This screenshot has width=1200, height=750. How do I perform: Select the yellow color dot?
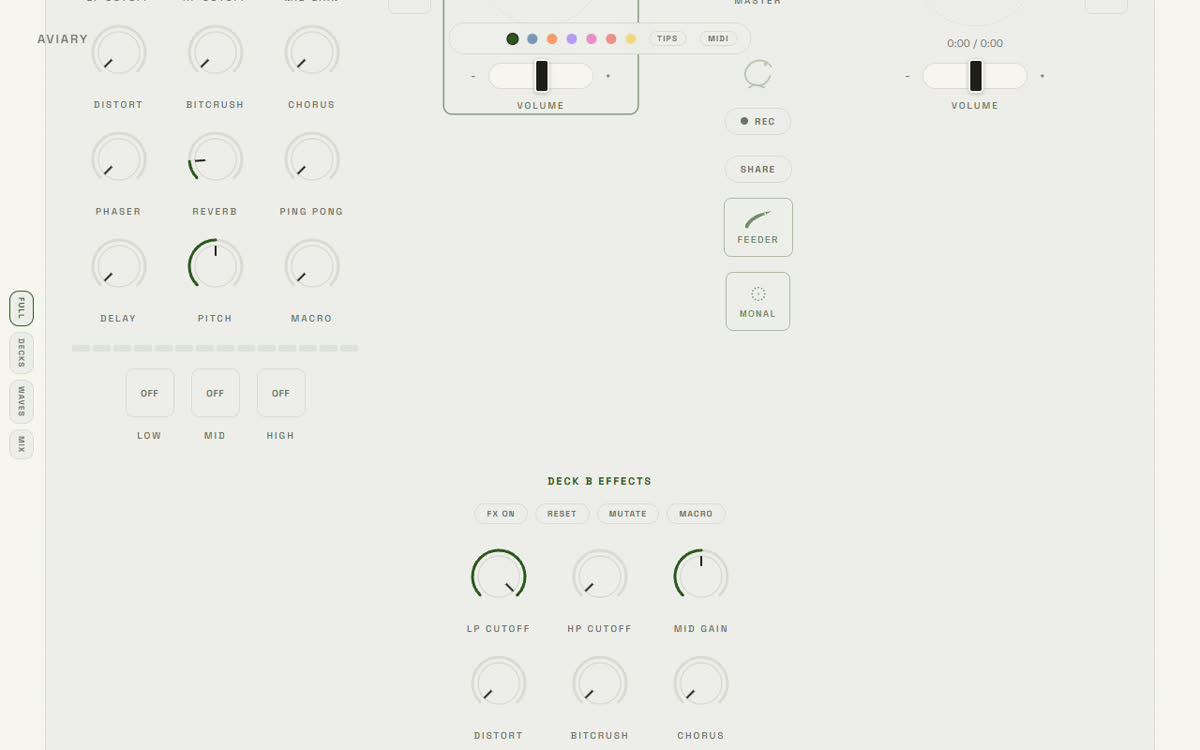click(631, 39)
